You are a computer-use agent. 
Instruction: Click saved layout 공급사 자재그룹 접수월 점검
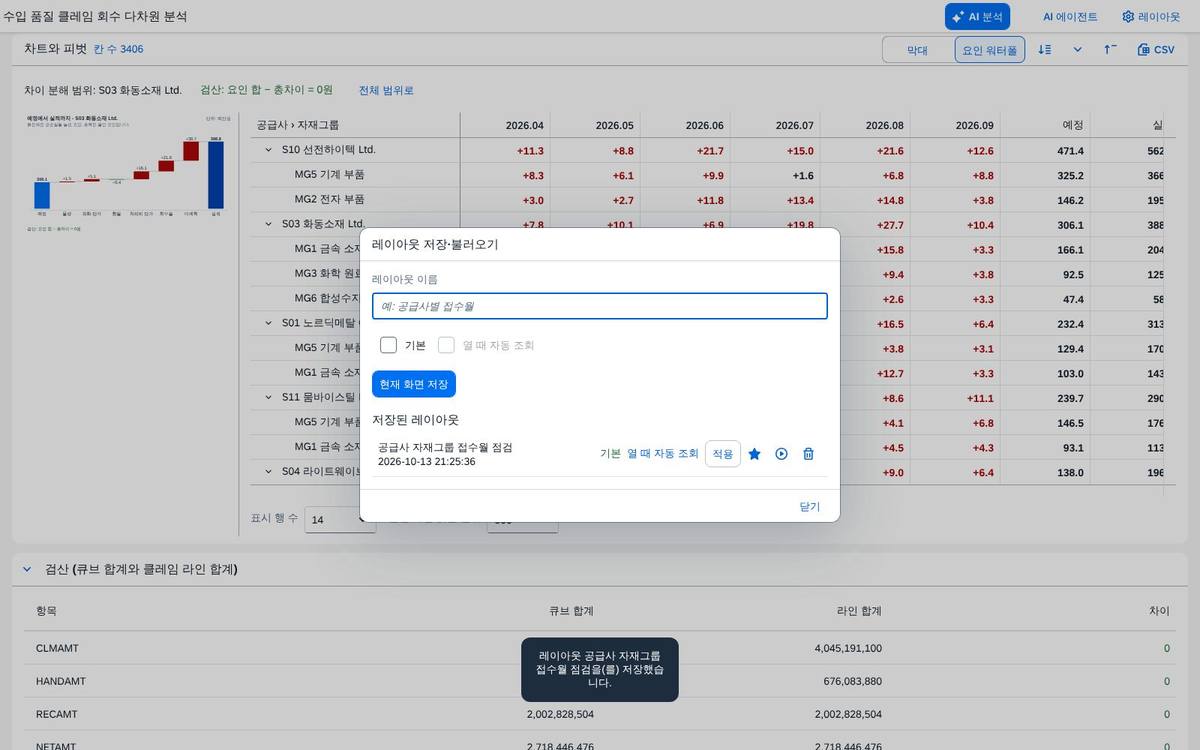coord(445,447)
